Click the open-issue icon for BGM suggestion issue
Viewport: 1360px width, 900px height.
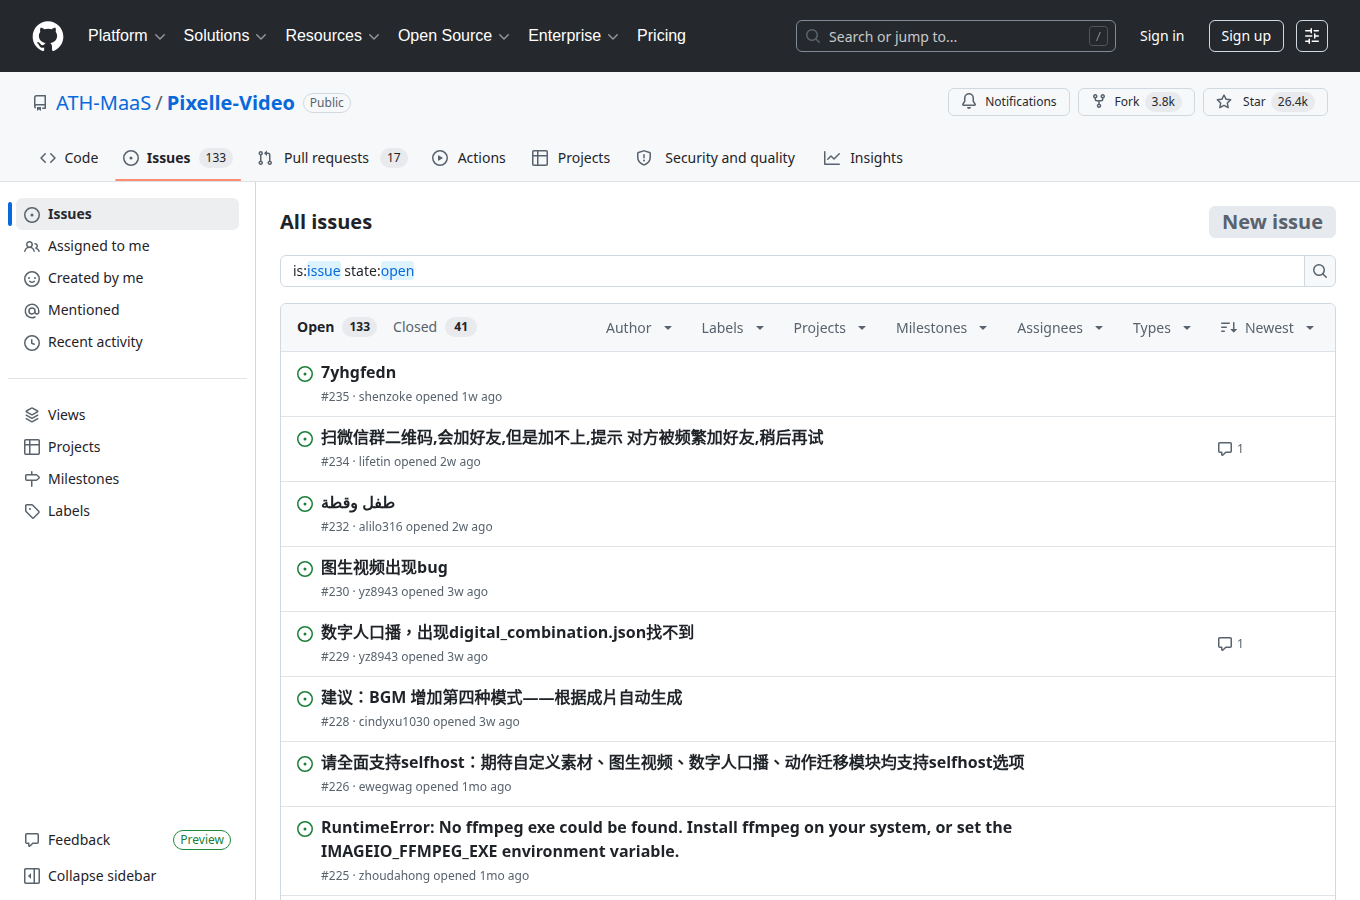click(x=305, y=699)
